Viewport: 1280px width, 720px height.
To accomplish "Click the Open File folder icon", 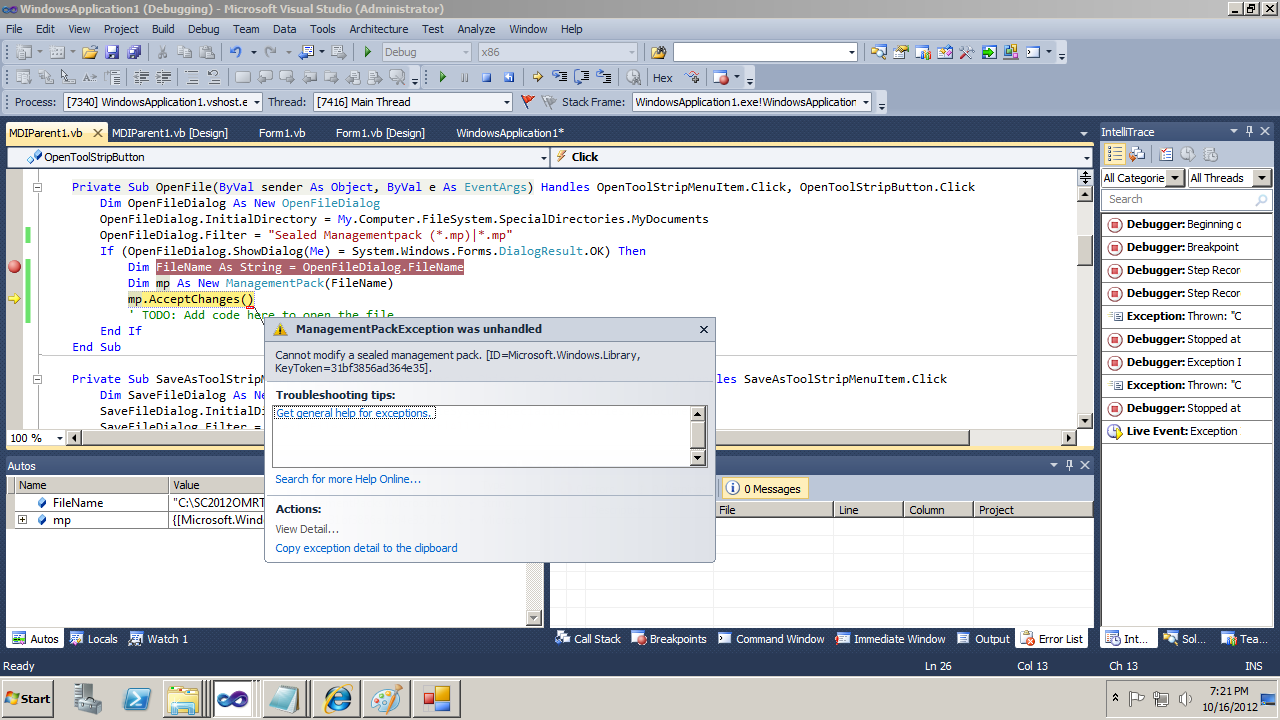I will click(x=90, y=52).
